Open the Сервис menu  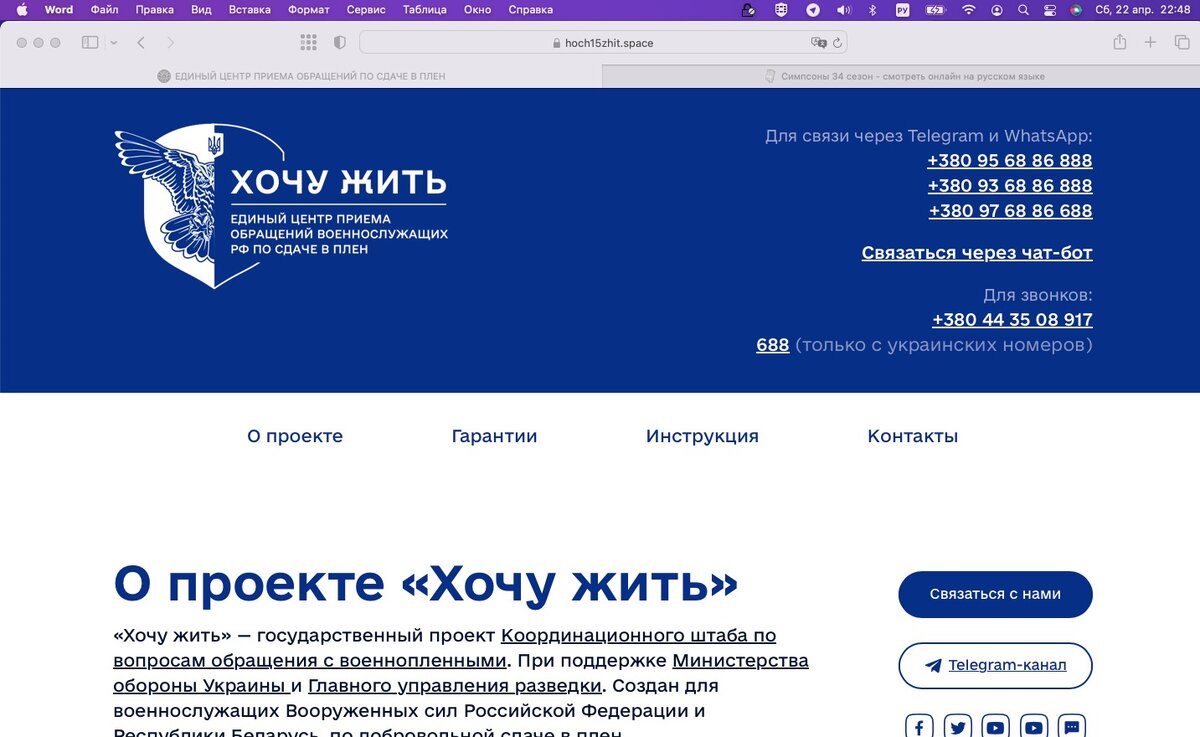tap(366, 10)
